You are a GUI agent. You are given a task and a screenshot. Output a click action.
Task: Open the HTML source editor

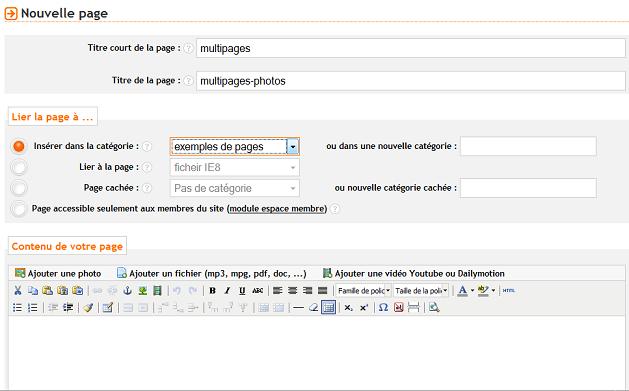coord(509,290)
